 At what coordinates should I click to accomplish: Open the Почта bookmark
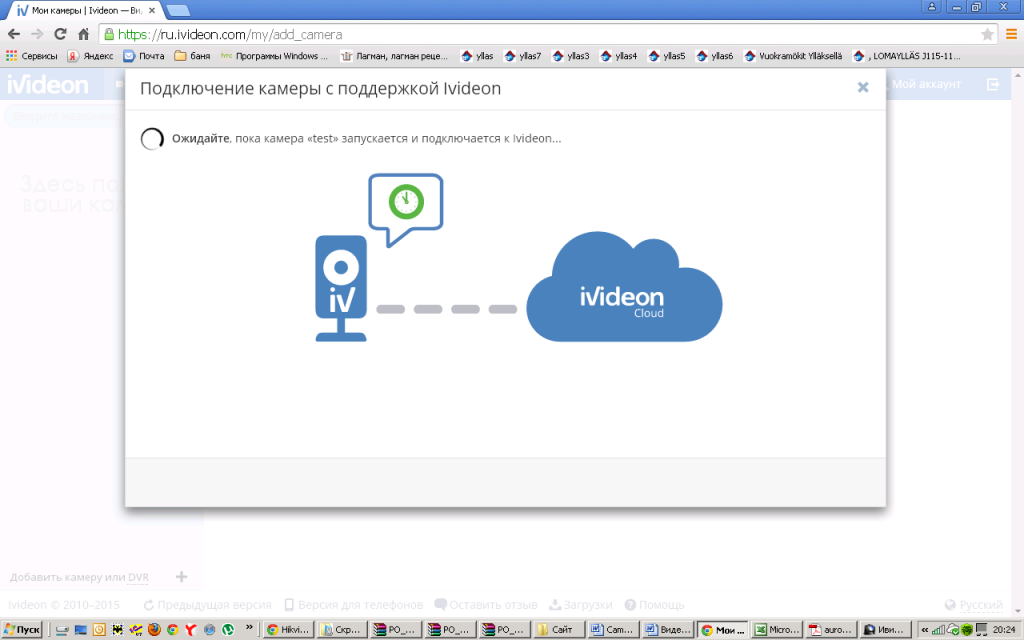pos(144,56)
